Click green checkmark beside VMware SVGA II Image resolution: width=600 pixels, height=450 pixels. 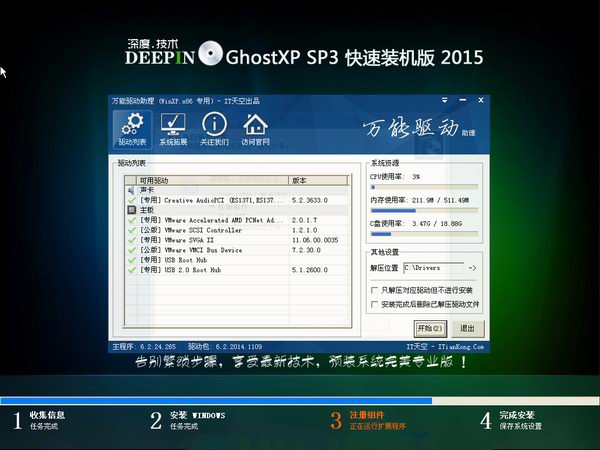(132, 240)
